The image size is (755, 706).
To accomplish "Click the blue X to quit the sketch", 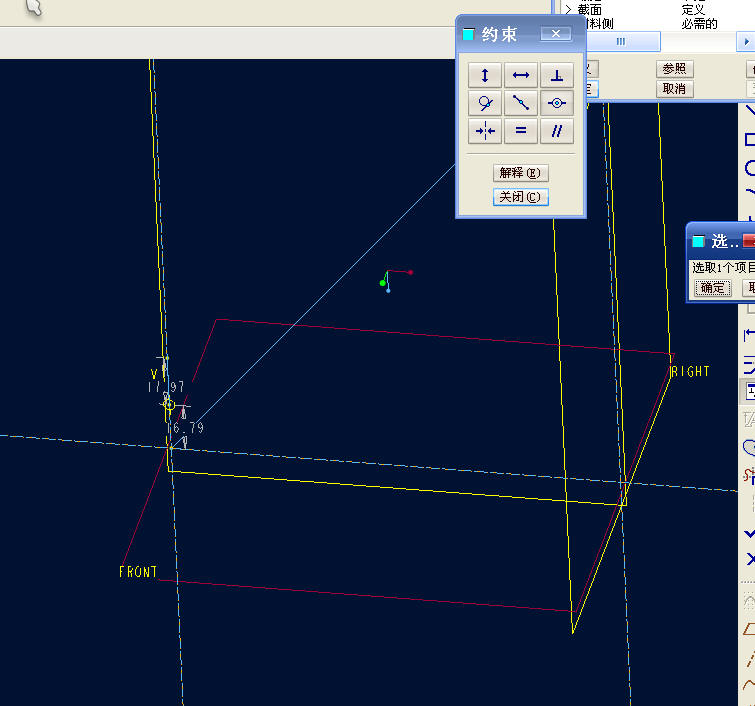I will pos(749,559).
